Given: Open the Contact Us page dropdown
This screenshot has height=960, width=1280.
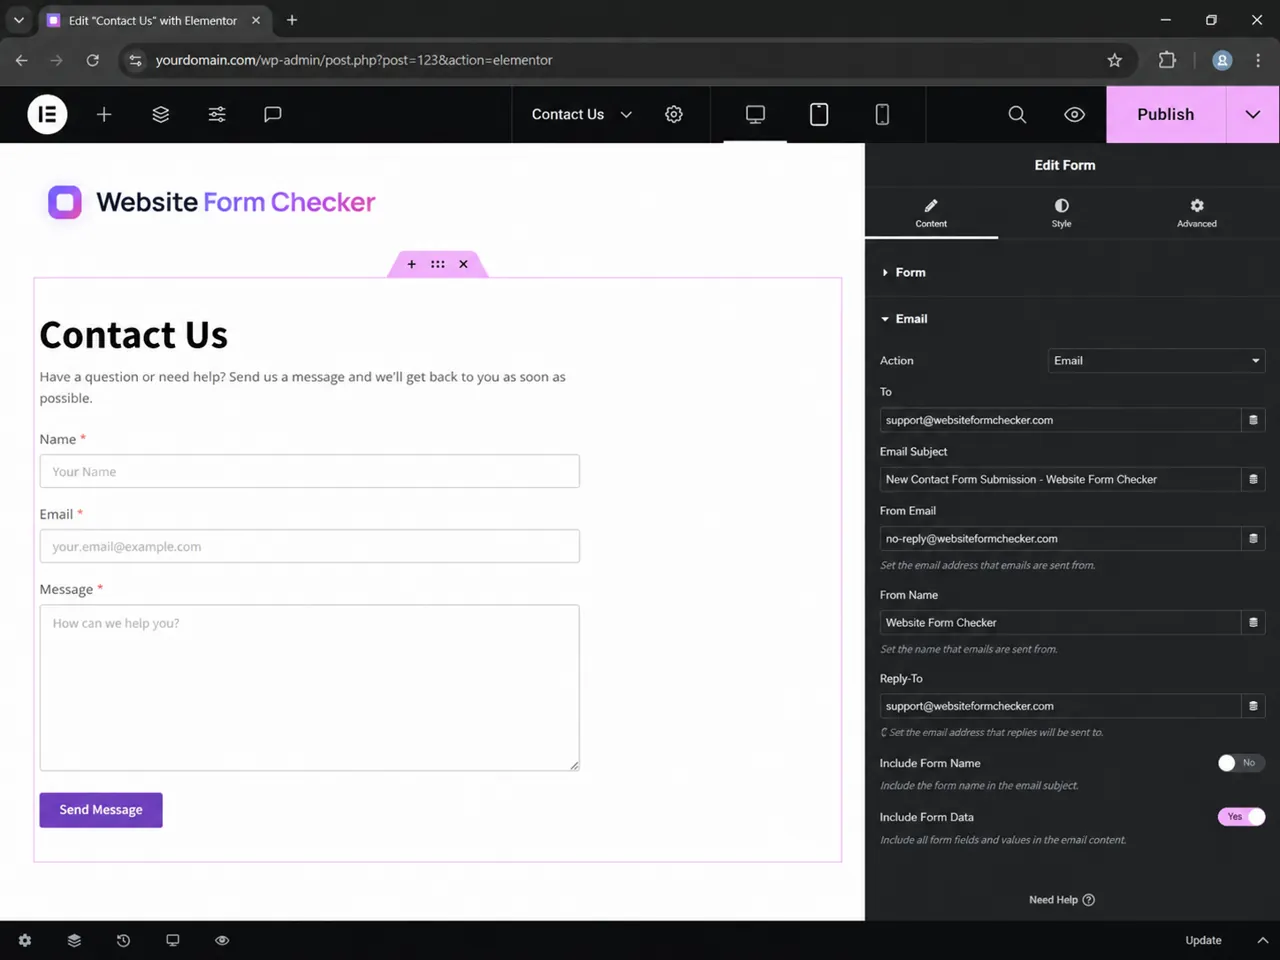Looking at the screenshot, I should (x=582, y=114).
